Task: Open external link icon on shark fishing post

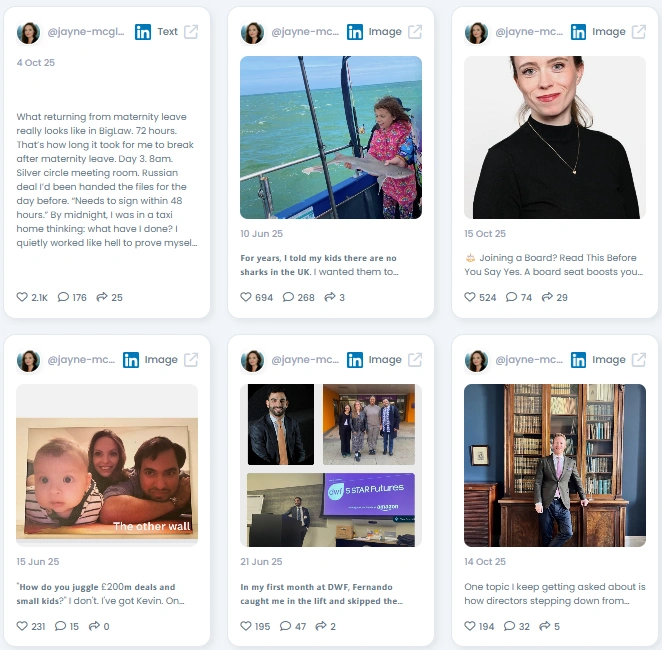Action: [x=415, y=32]
